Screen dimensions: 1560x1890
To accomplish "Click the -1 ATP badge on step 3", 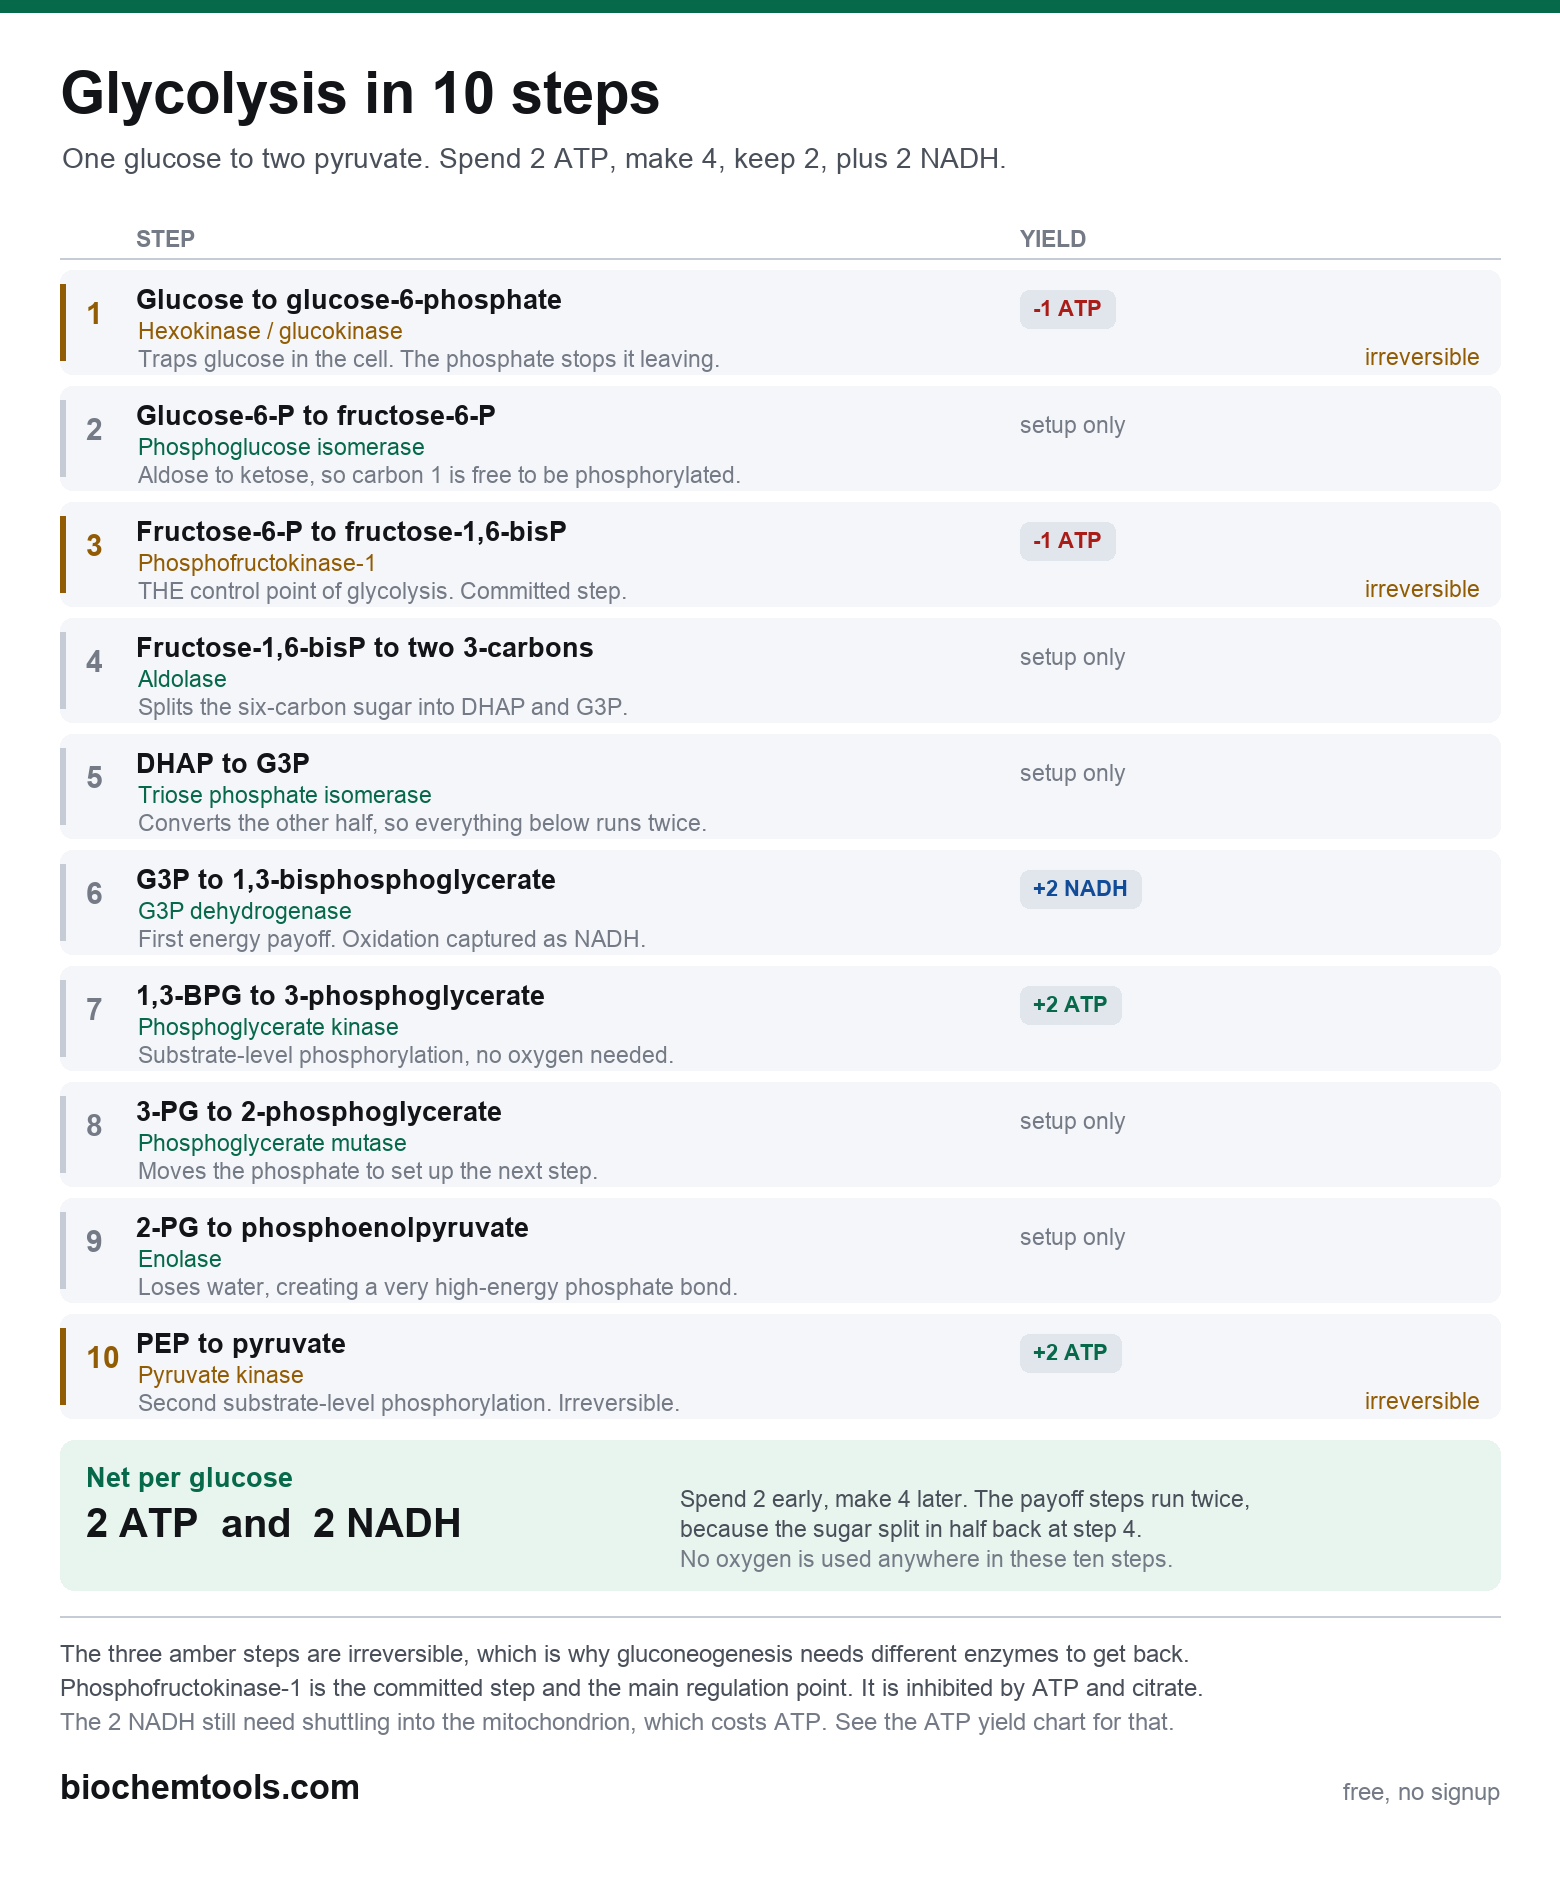I will point(1067,541).
